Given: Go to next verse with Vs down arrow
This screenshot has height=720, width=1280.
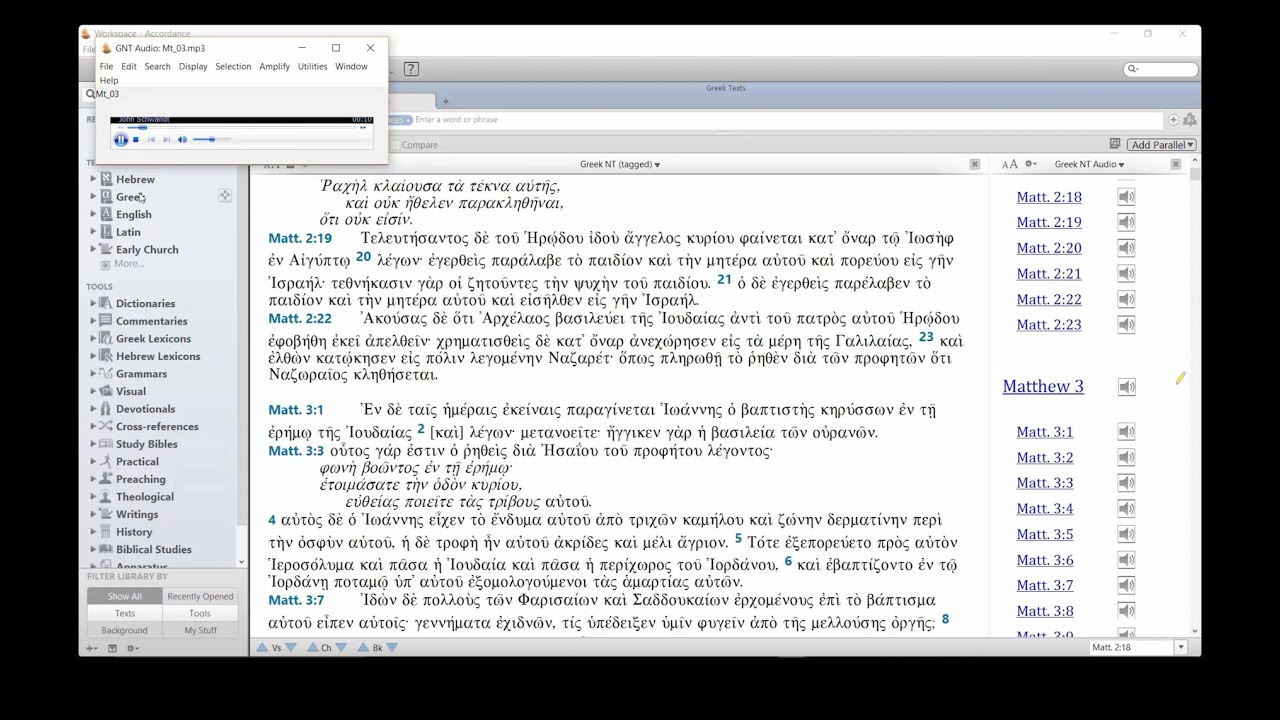Looking at the screenshot, I should coord(291,648).
